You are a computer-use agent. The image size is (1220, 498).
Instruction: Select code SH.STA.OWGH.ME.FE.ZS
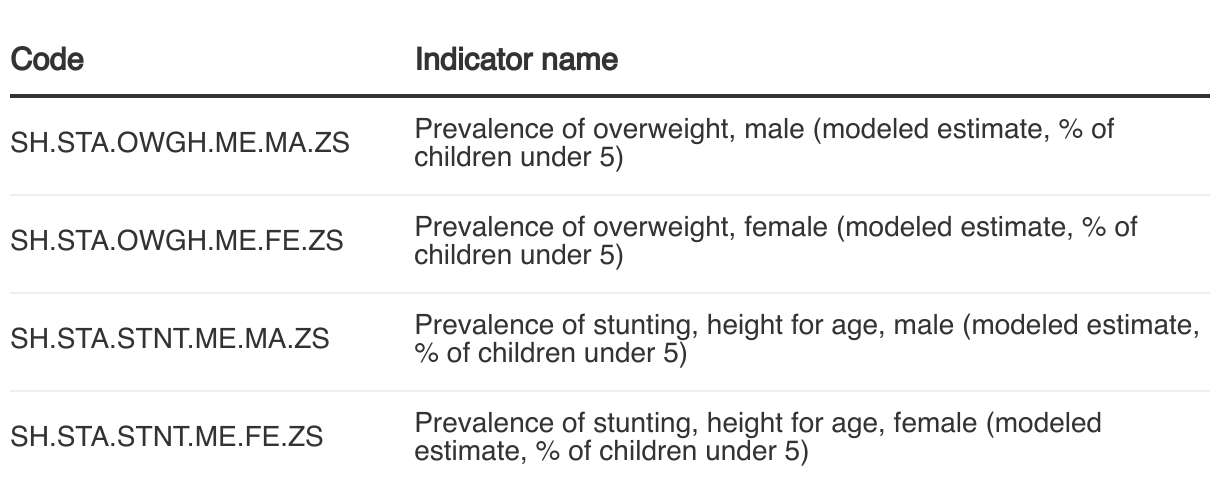point(177,242)
